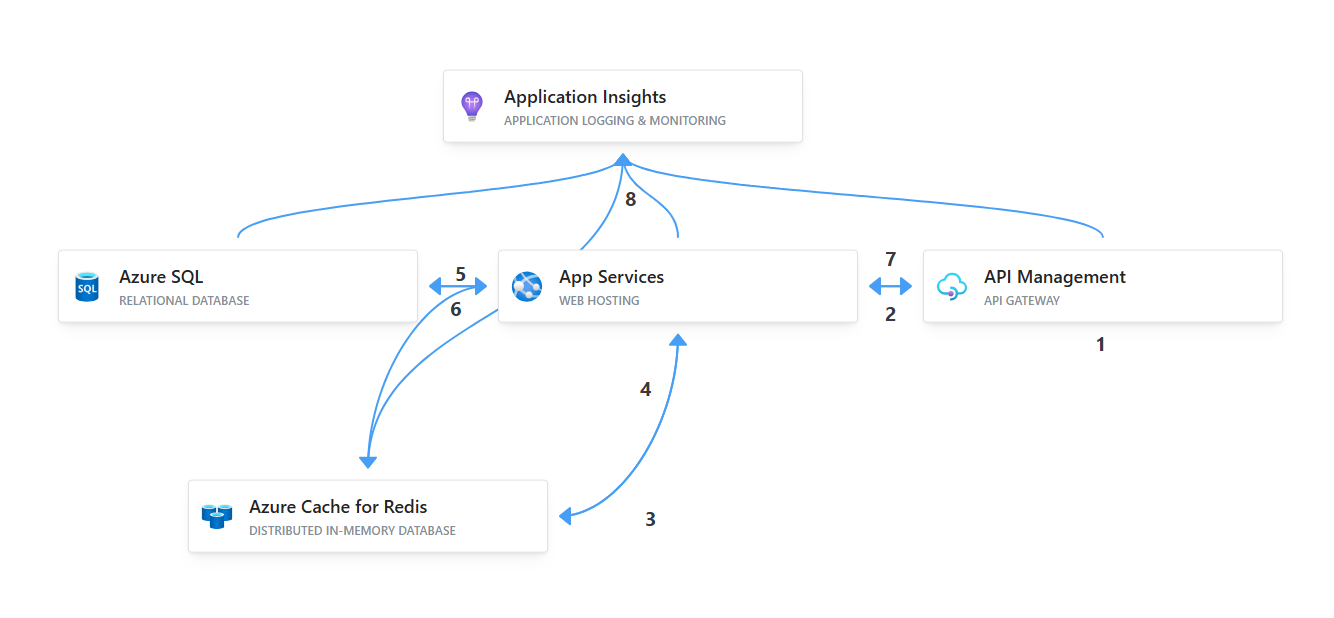Select the API Management title text
The height and width of the screenshot is (618, 1334).
pos(1055,277)
